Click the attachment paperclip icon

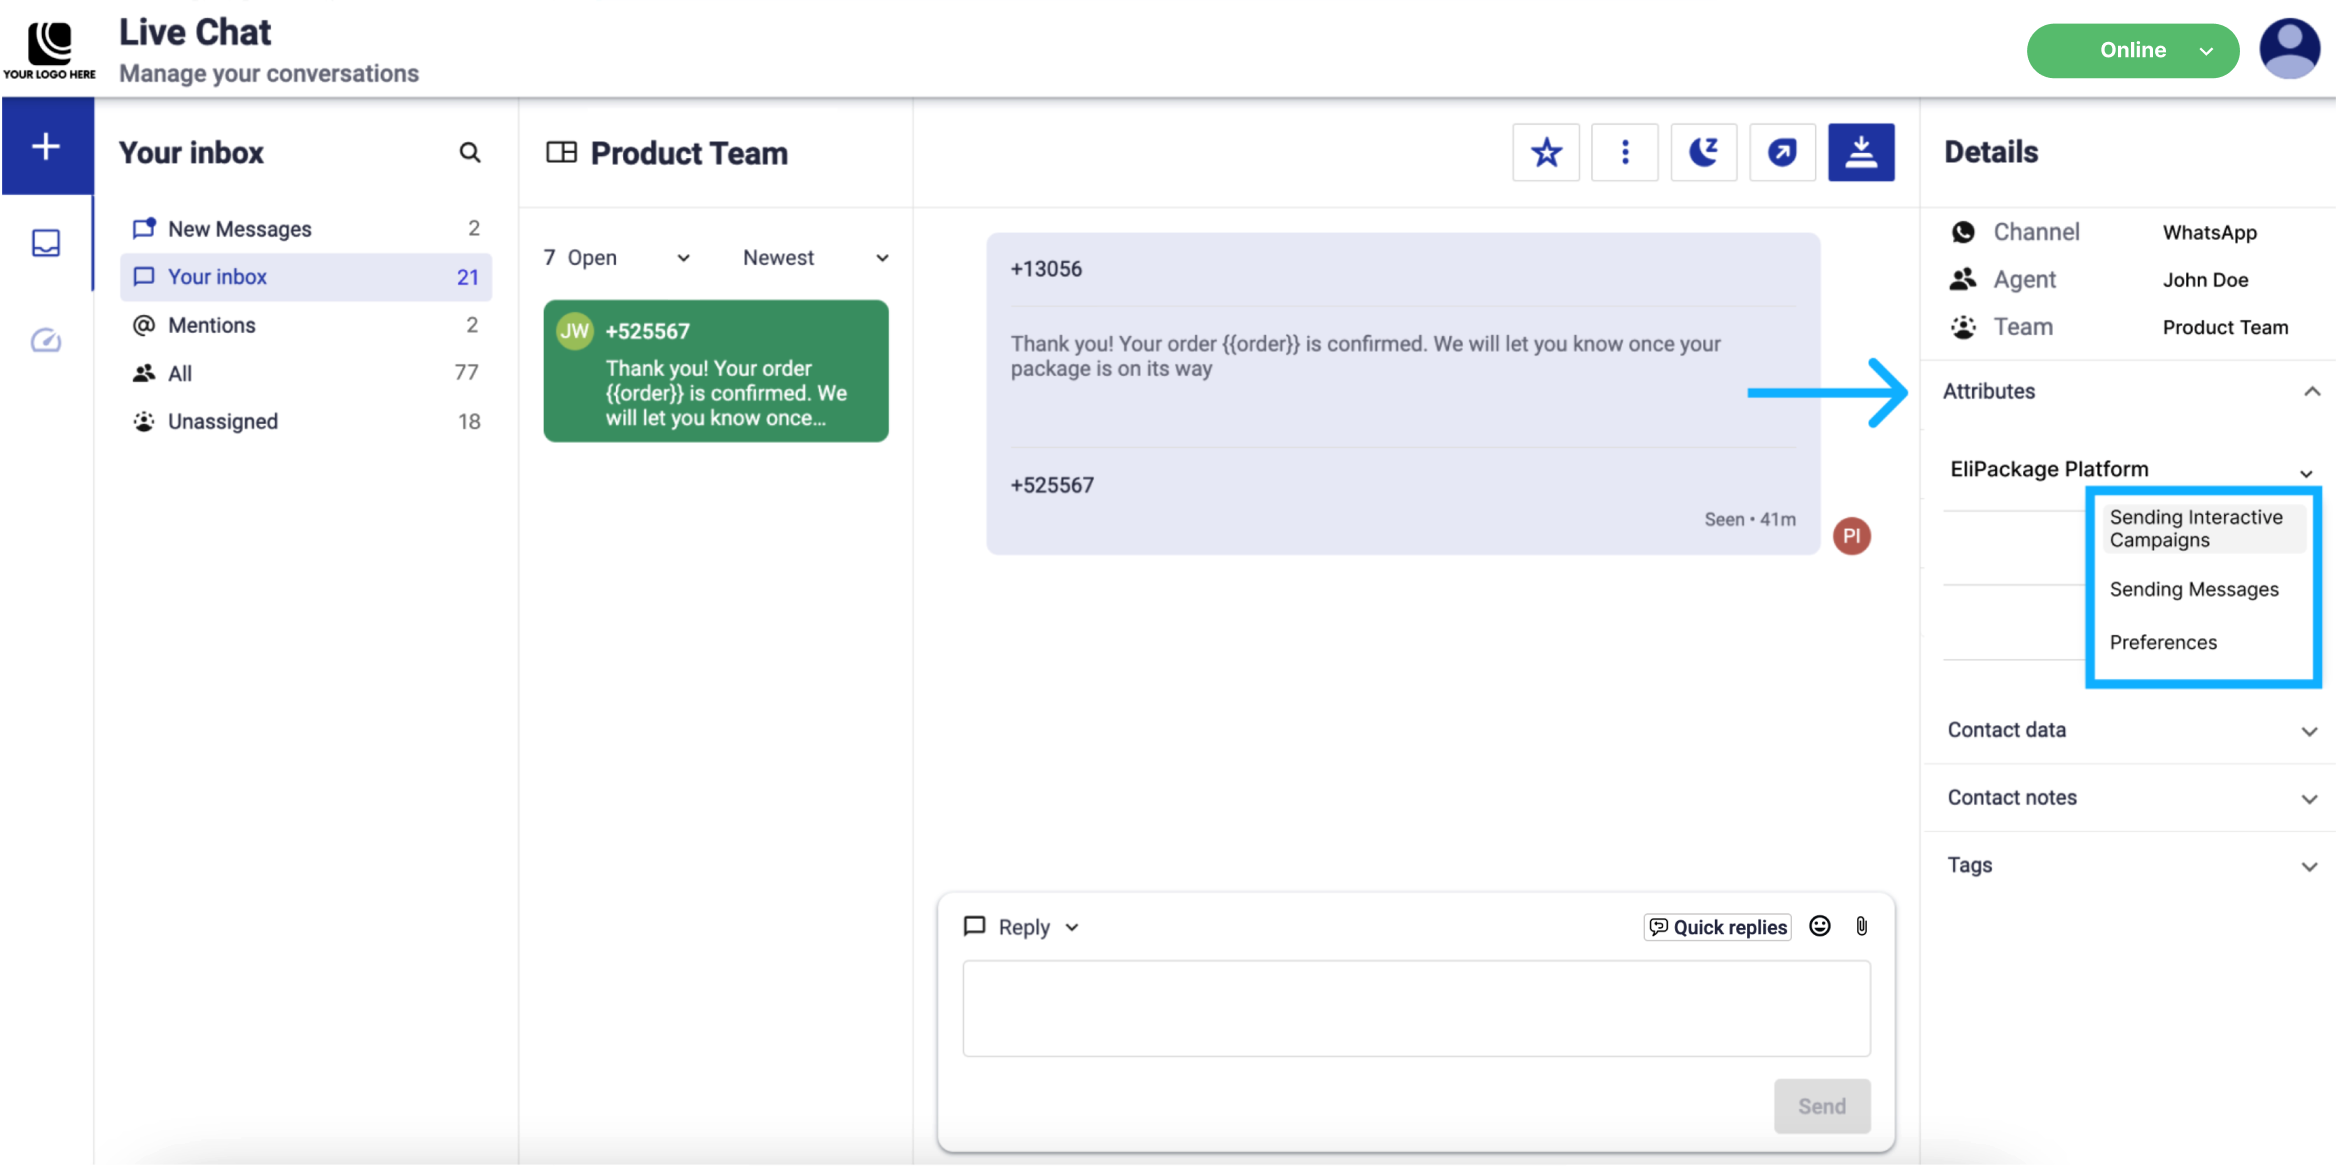1861,926
